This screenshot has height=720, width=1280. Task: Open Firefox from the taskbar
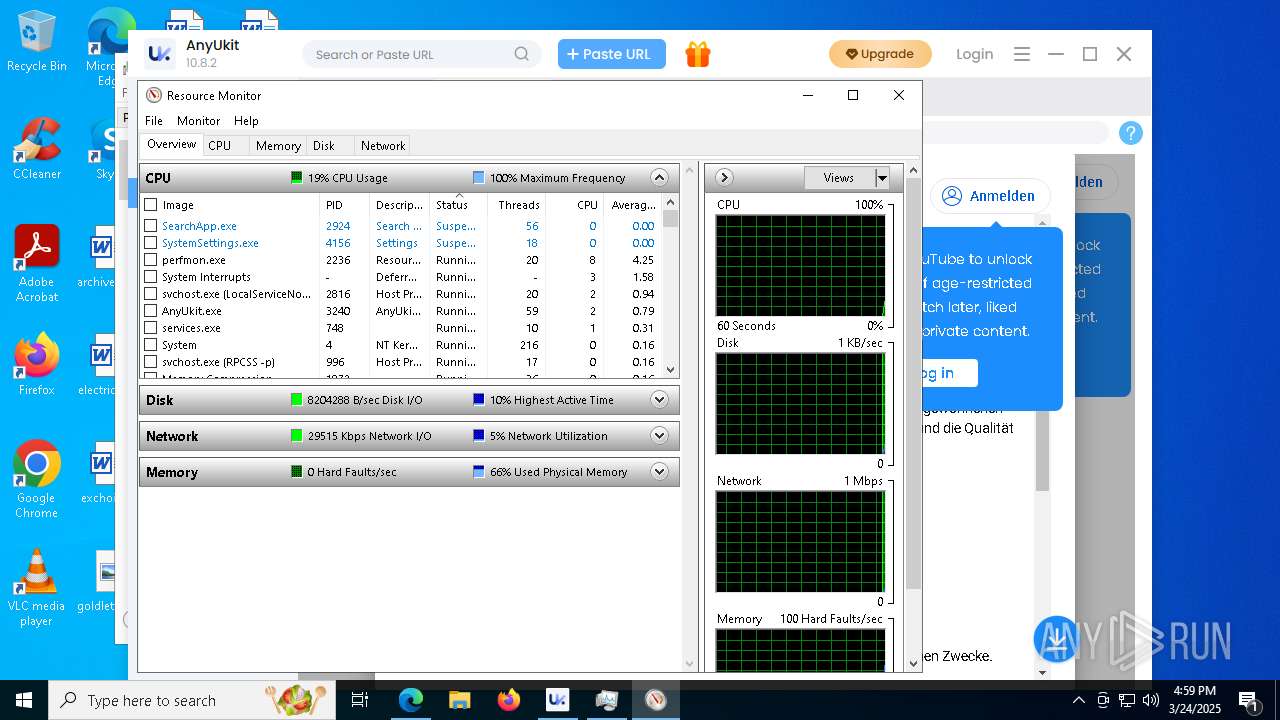[508, 700]
